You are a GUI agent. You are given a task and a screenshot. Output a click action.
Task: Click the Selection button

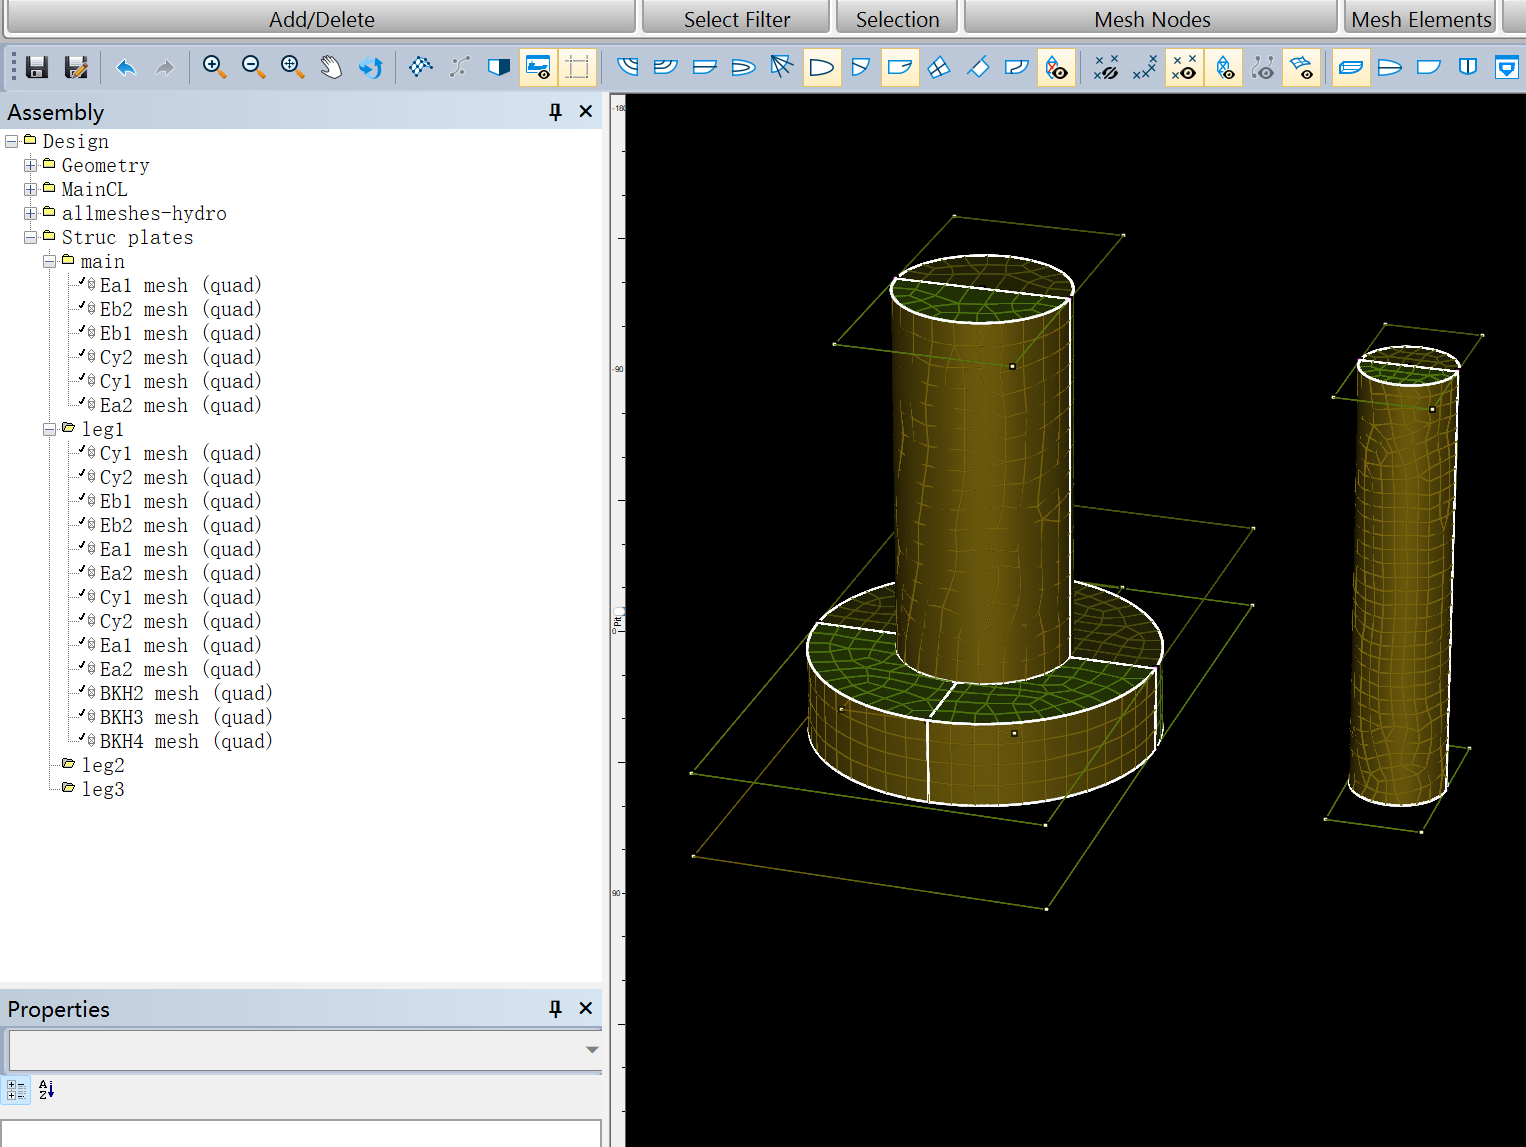897,19
